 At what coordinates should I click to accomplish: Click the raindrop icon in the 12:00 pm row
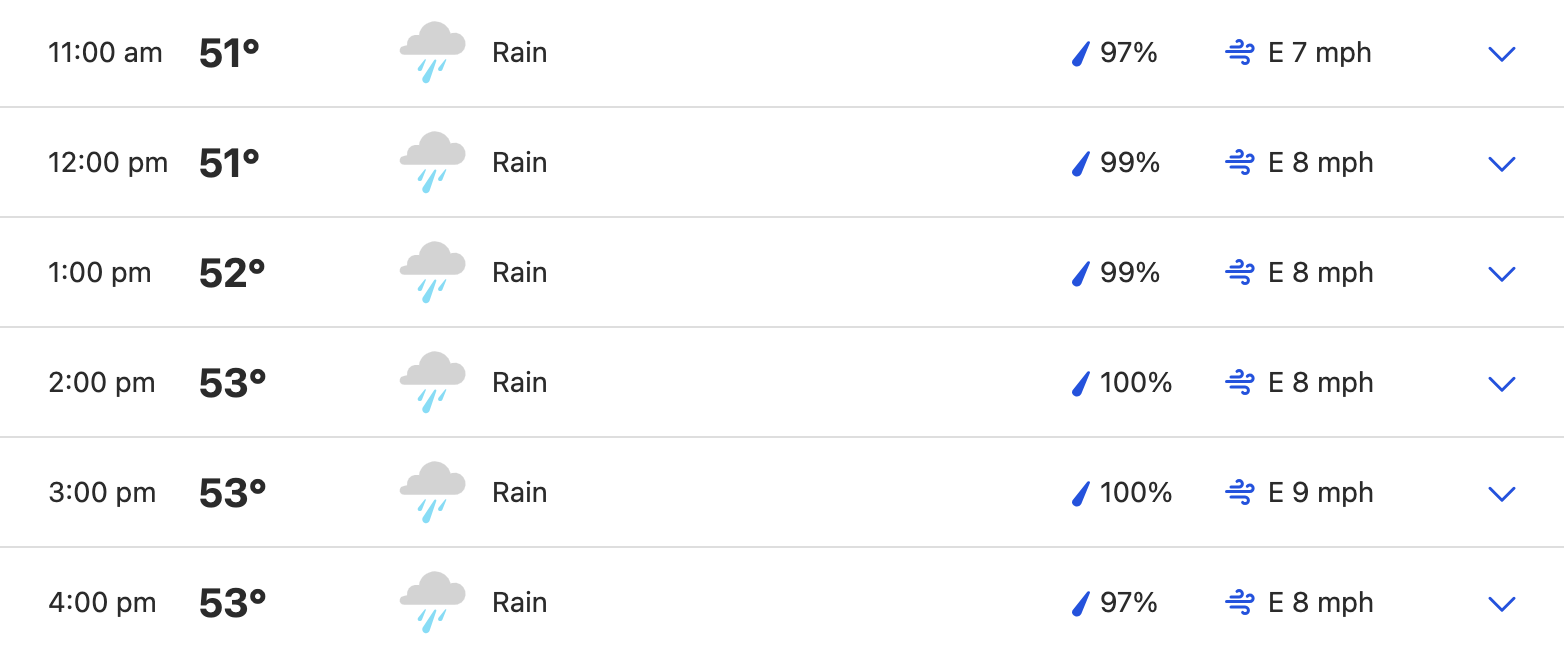(x=1080, y=163)
